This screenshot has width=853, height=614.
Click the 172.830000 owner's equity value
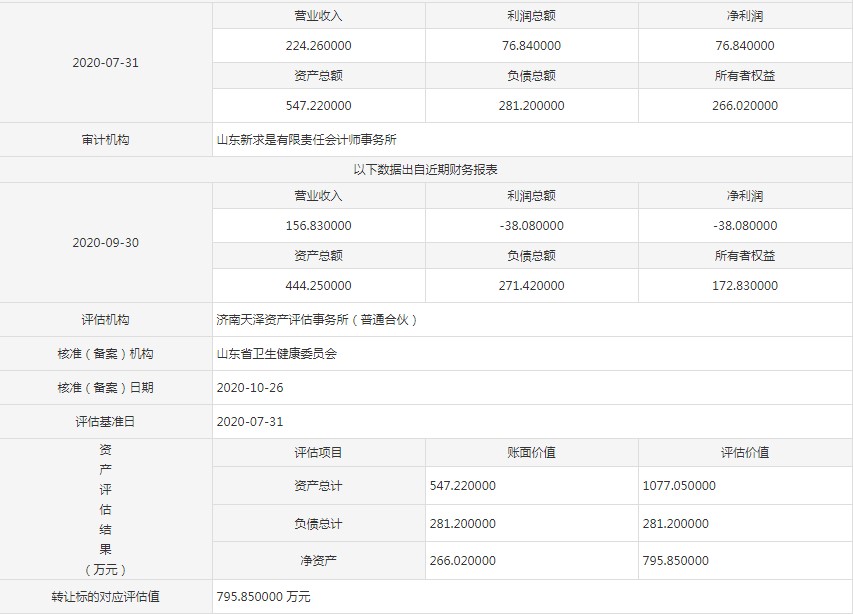(x=744, y=286)
